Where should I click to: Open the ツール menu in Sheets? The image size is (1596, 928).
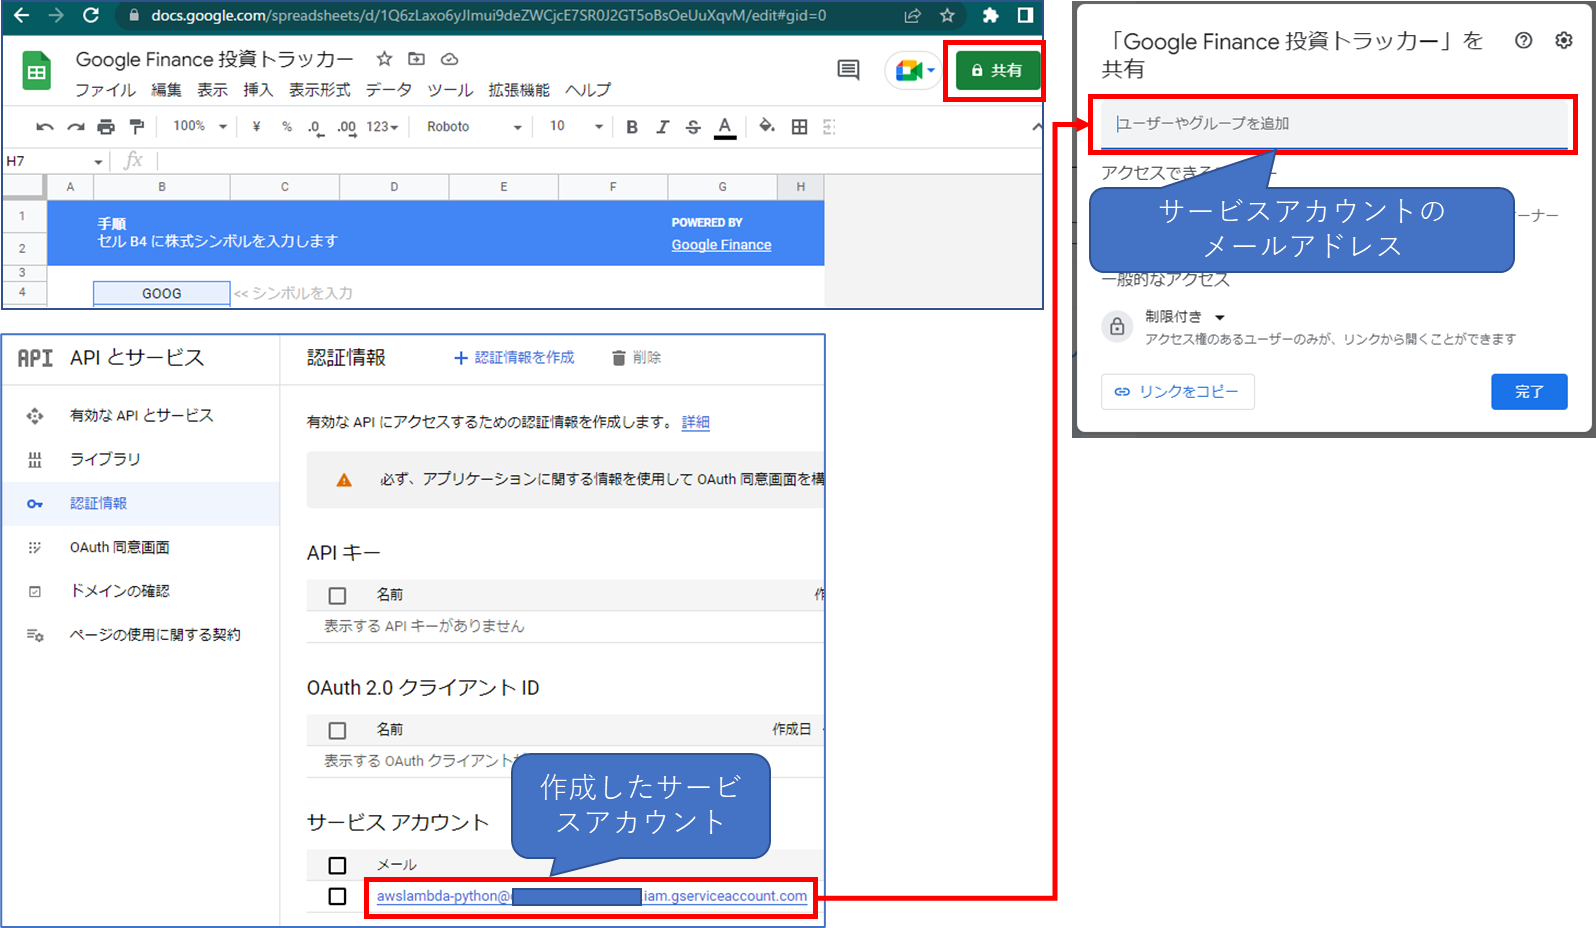(x=450, y=90)
